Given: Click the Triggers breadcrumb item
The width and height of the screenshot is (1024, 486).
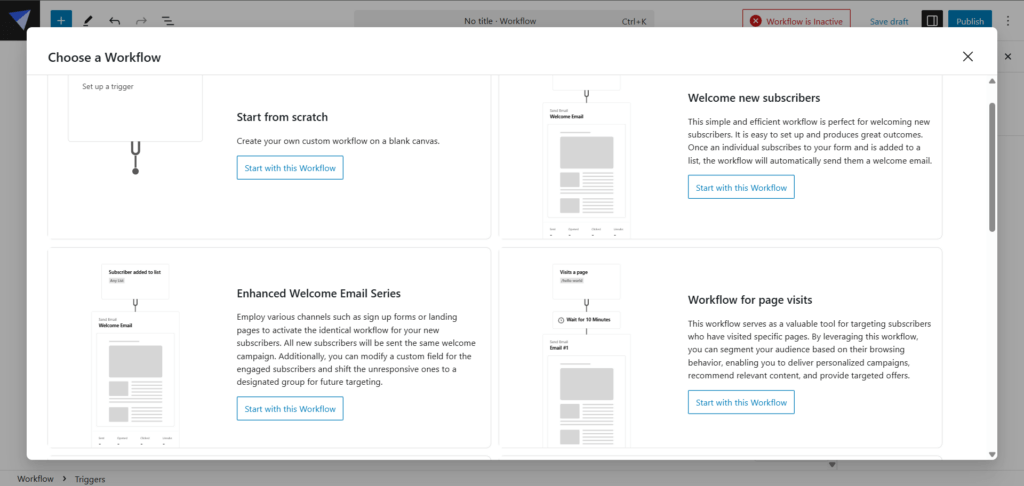Looking at the screenshot, I should click(89, 479).
